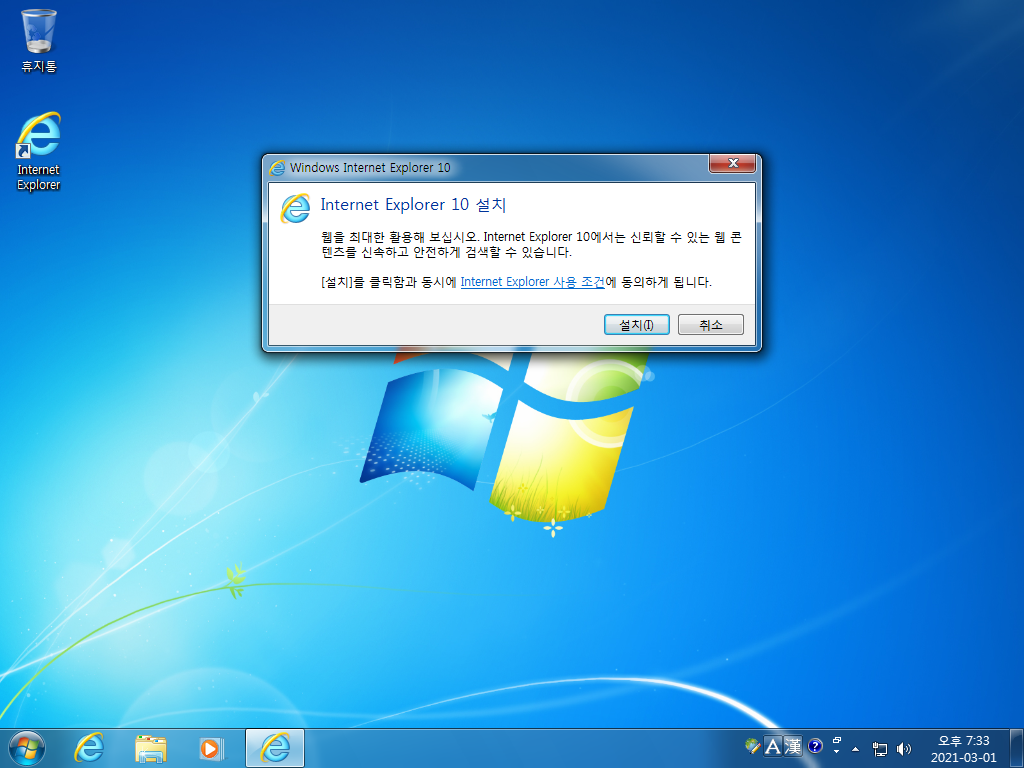Show hidden tray icons arrow
Viewport: 1024px width, 768px height.
point(856,749)
